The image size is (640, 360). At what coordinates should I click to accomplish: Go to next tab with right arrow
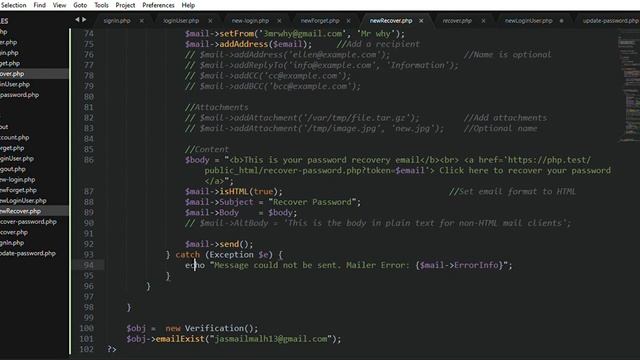(84, 20)
